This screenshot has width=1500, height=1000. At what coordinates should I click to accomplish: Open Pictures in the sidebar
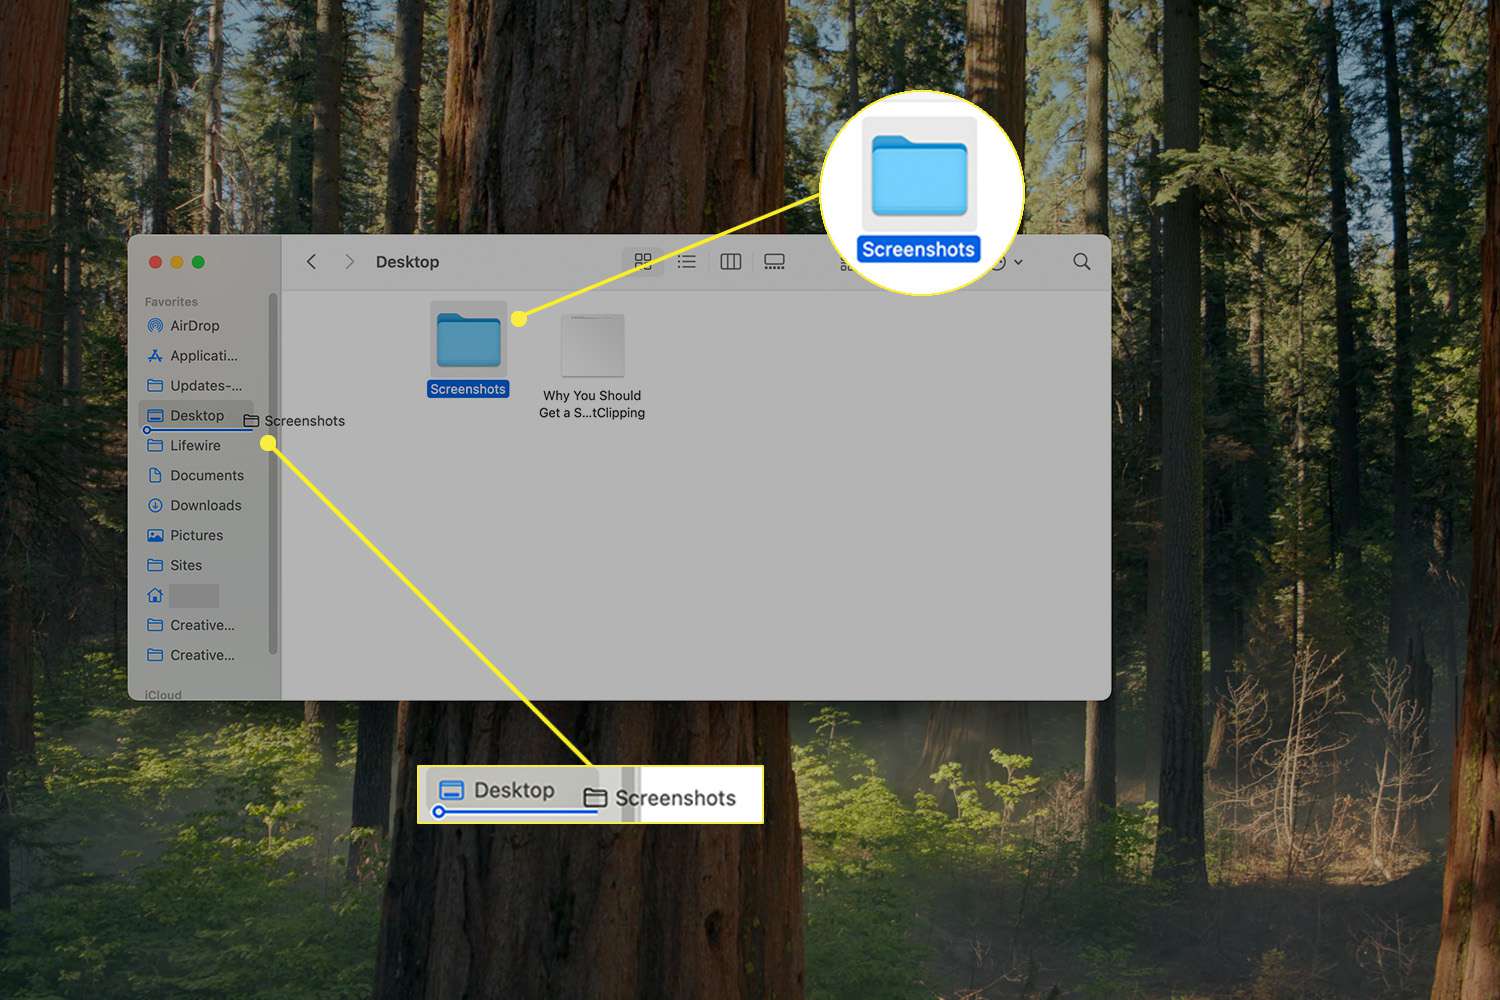tap(196, 536)
